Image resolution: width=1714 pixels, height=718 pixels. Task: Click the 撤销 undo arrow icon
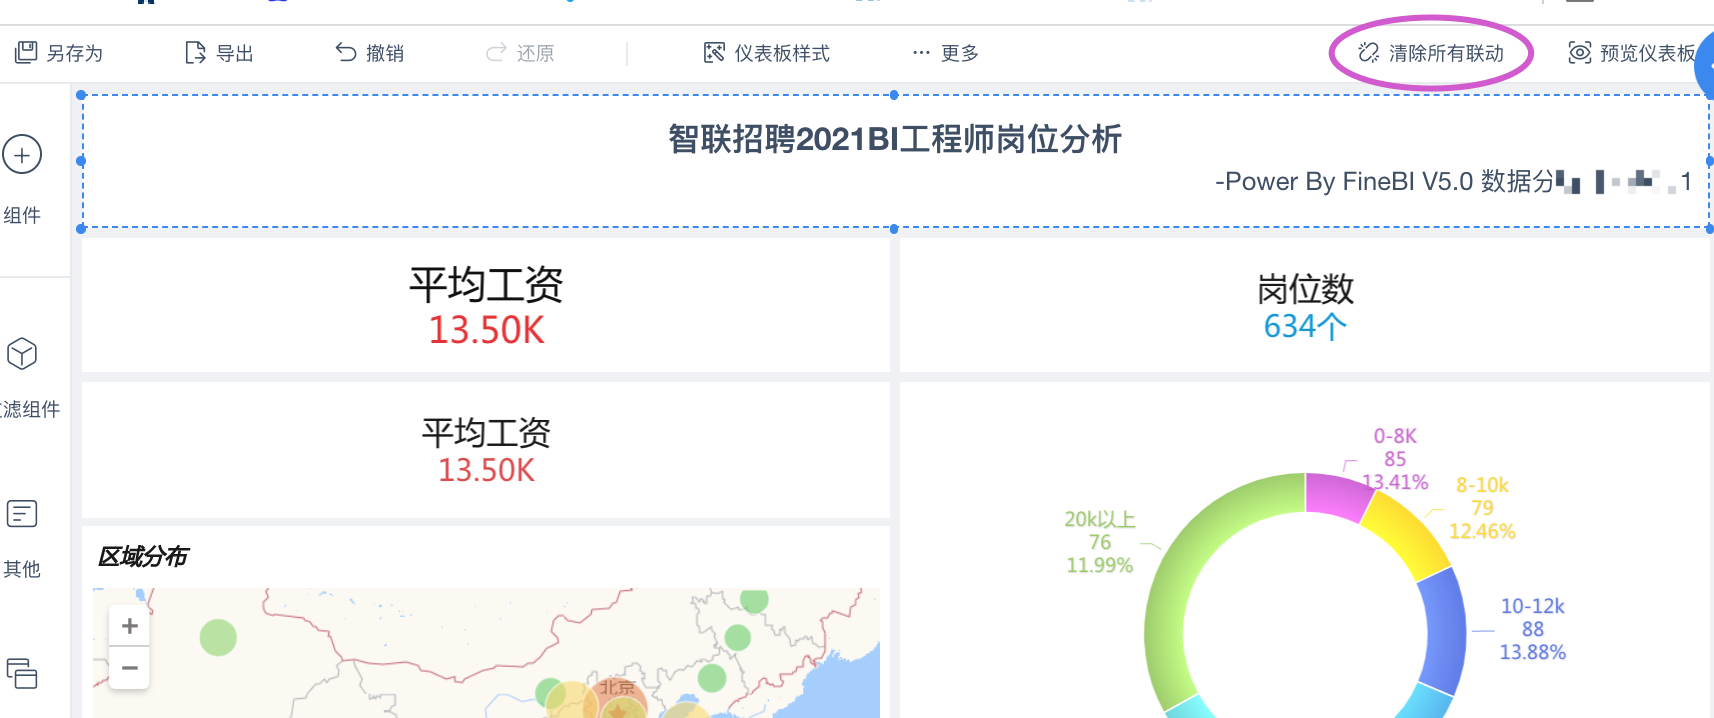coord(346,52)
